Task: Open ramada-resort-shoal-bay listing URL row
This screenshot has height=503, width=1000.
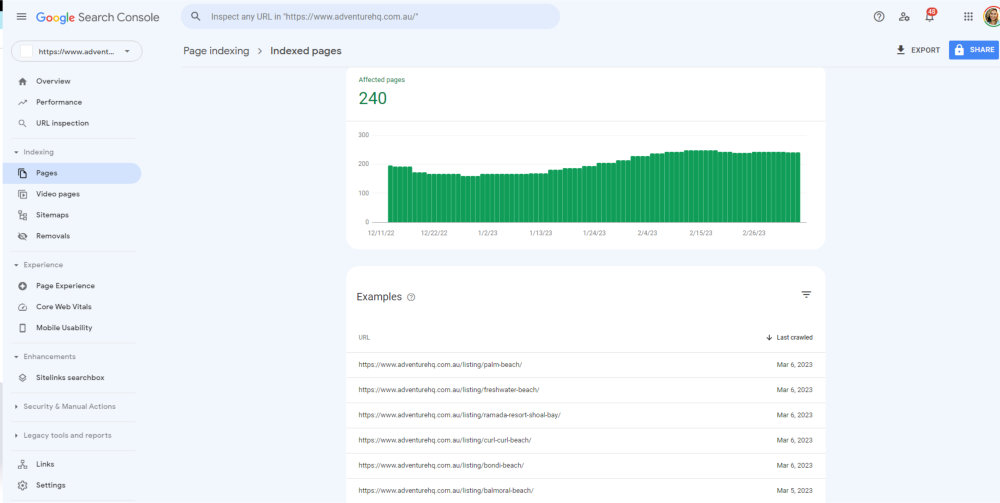Action: pyautogui.click(x=585, y=415)
